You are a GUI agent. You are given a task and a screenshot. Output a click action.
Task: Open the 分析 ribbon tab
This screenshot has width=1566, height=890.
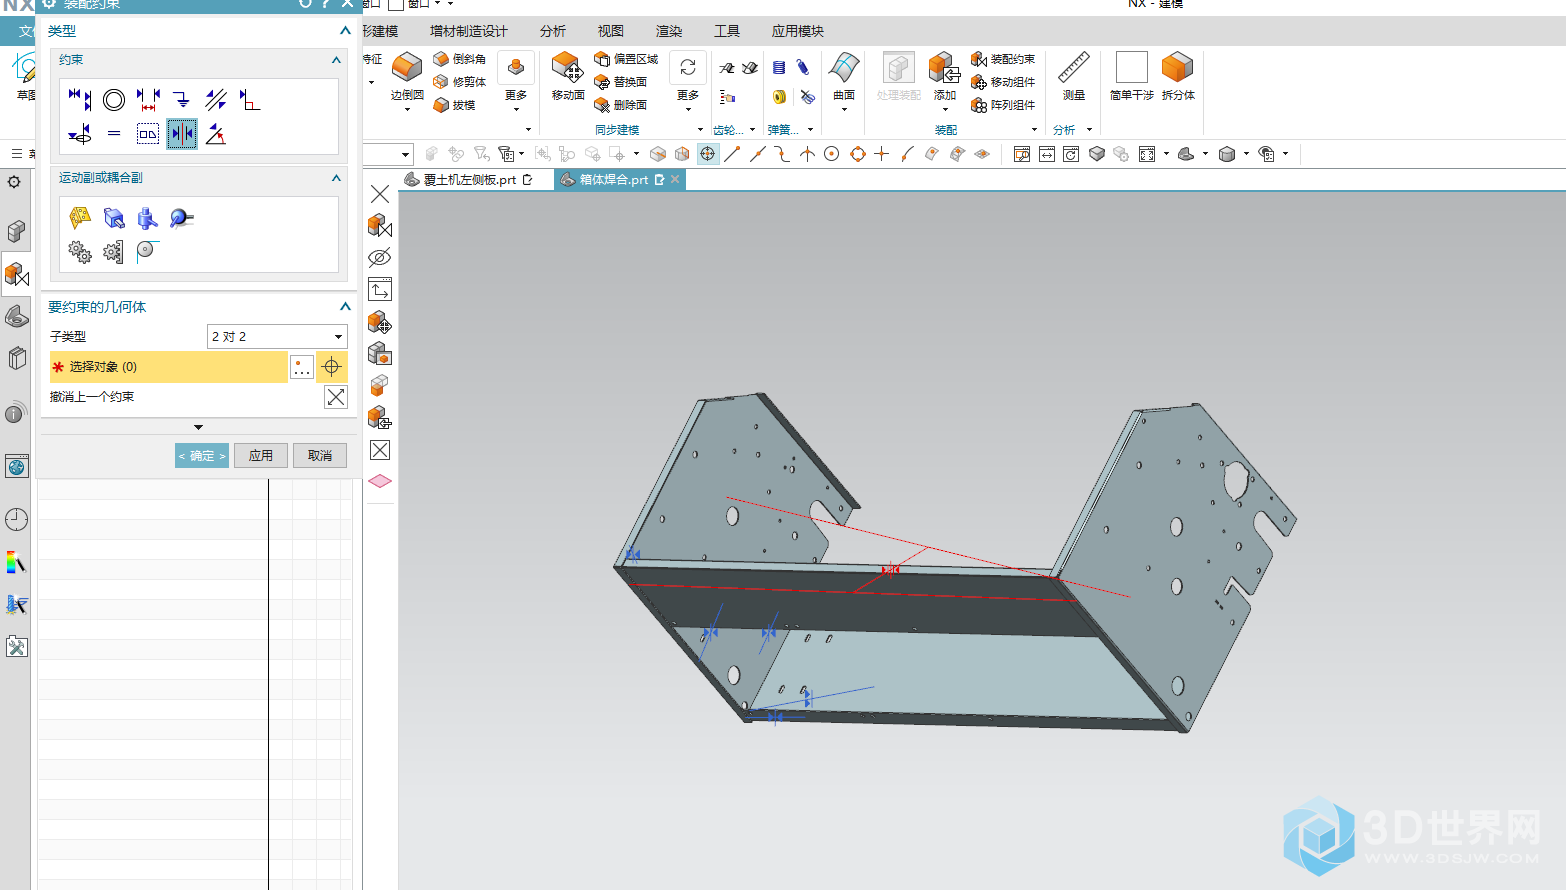552,31
